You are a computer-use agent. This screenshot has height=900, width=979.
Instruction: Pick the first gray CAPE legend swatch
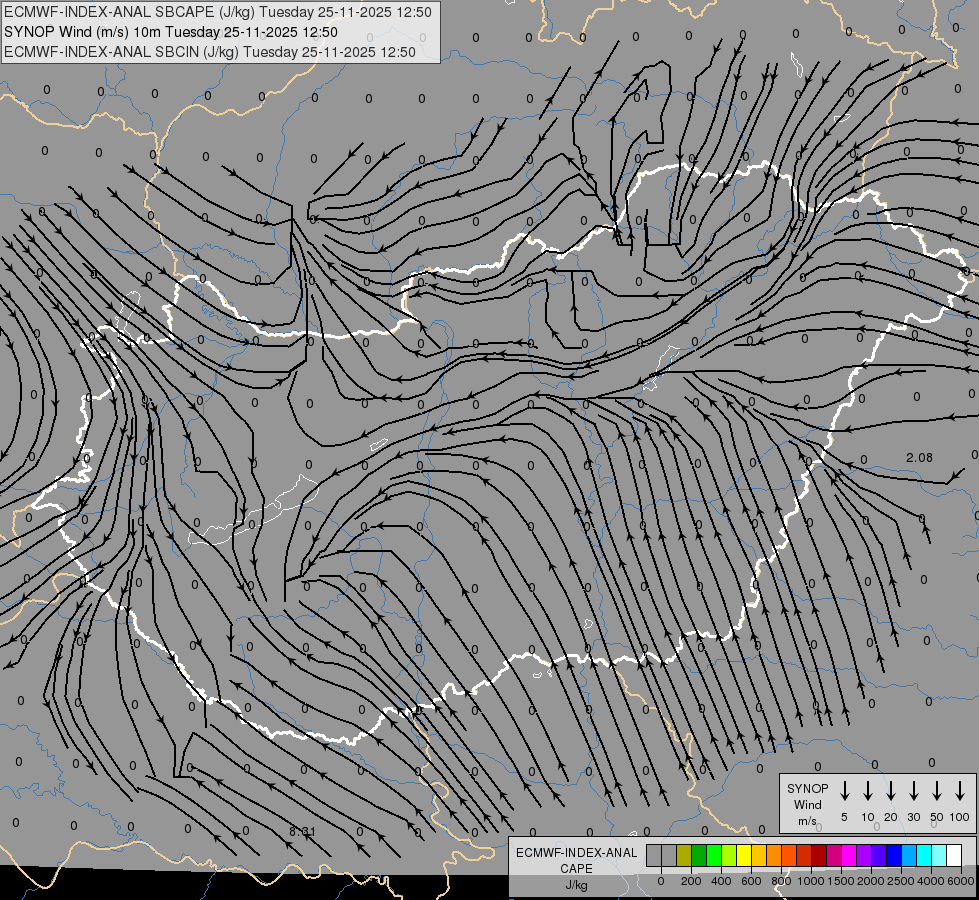pos(654,855)
